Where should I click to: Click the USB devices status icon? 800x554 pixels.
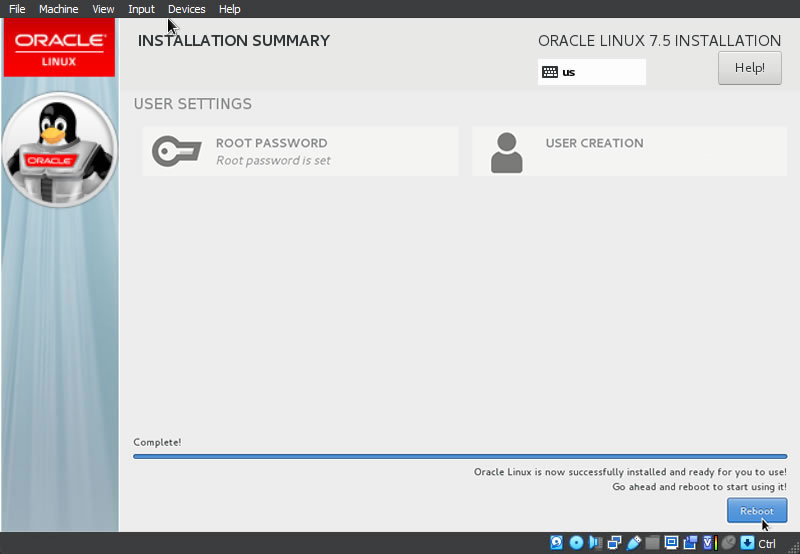click(633, 543)
